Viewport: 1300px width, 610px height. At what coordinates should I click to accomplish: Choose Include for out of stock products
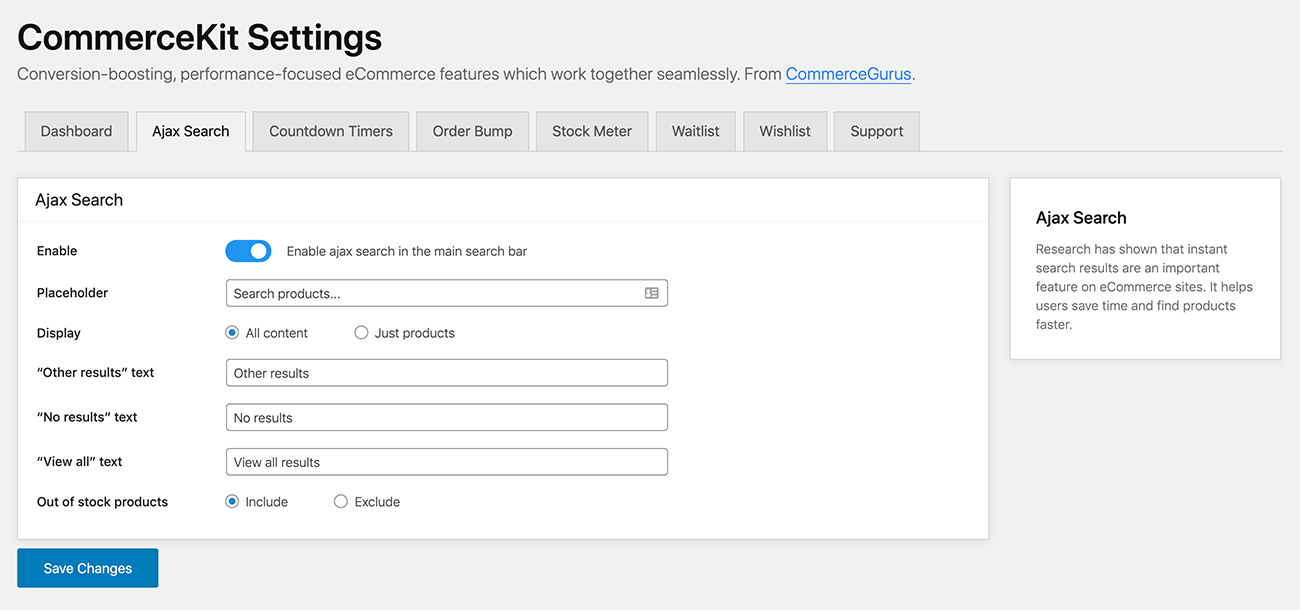[232, 502]
